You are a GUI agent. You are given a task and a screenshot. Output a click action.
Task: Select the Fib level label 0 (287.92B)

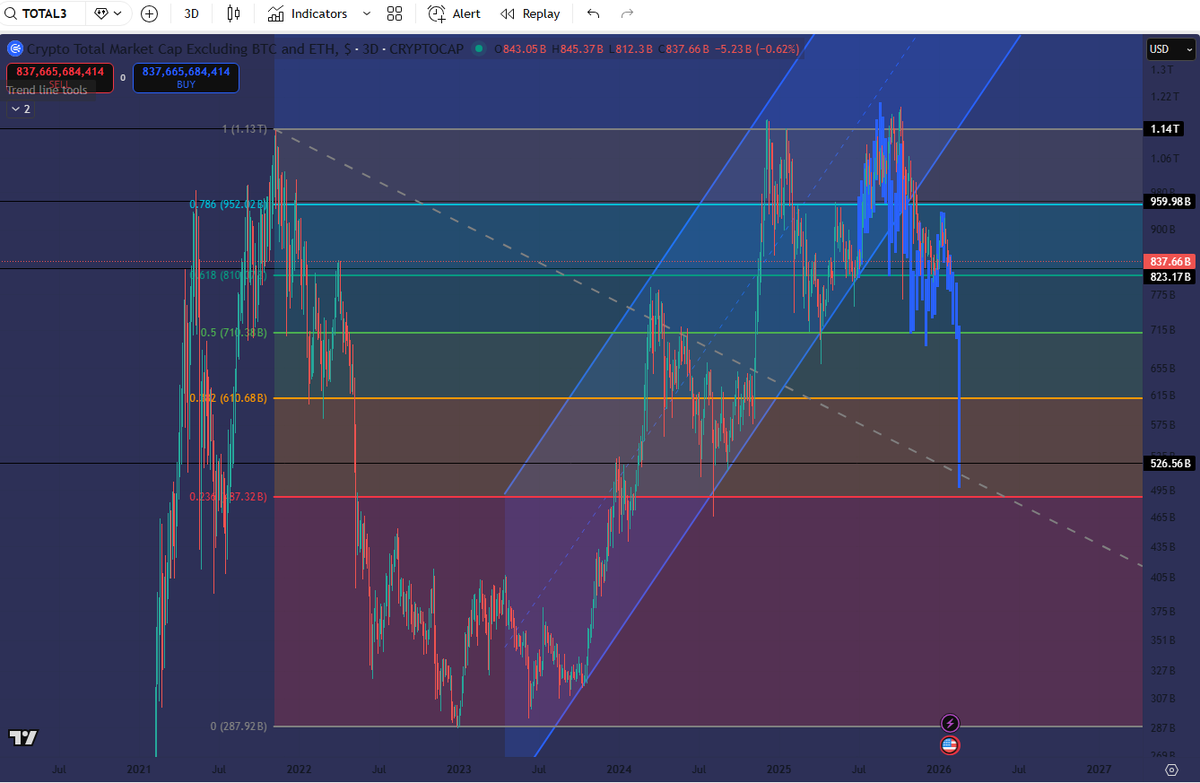coord(240,726)
